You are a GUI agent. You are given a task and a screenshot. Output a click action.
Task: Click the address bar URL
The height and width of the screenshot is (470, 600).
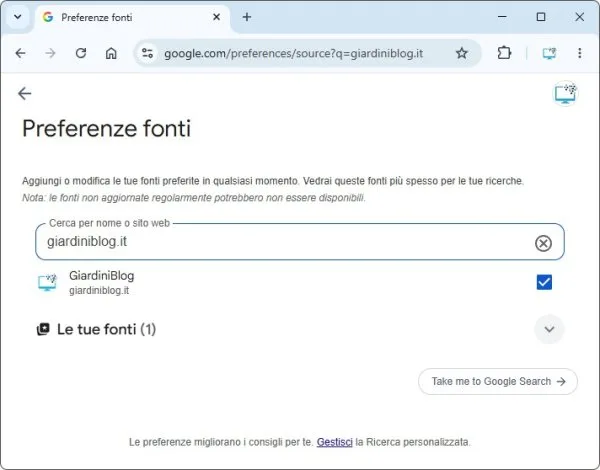(x=293, y=53)
